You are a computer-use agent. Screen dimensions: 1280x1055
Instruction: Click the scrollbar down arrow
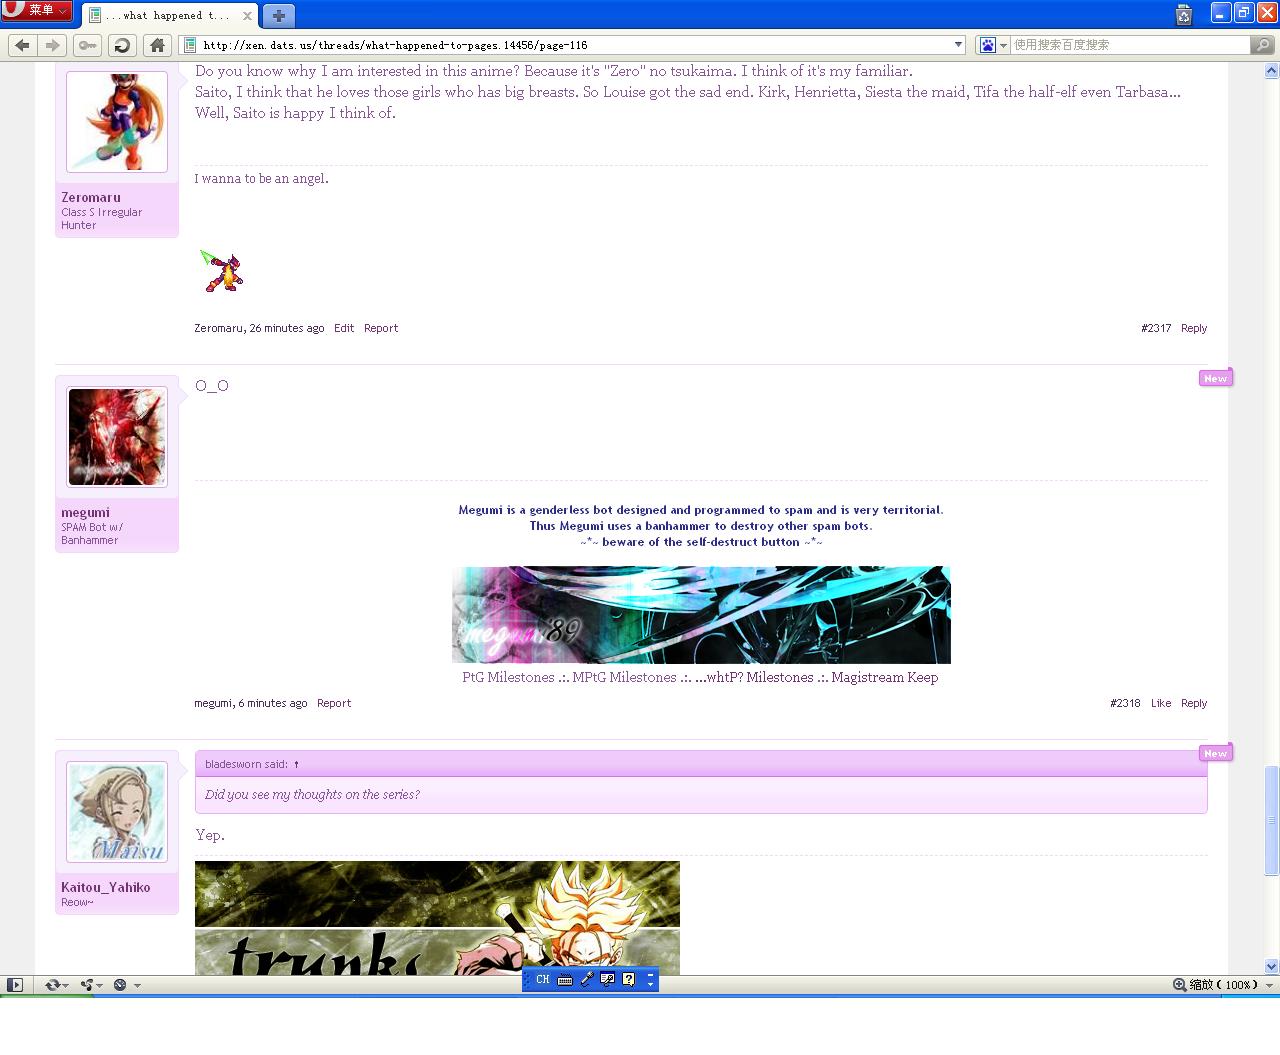(x=1272, y=966)
